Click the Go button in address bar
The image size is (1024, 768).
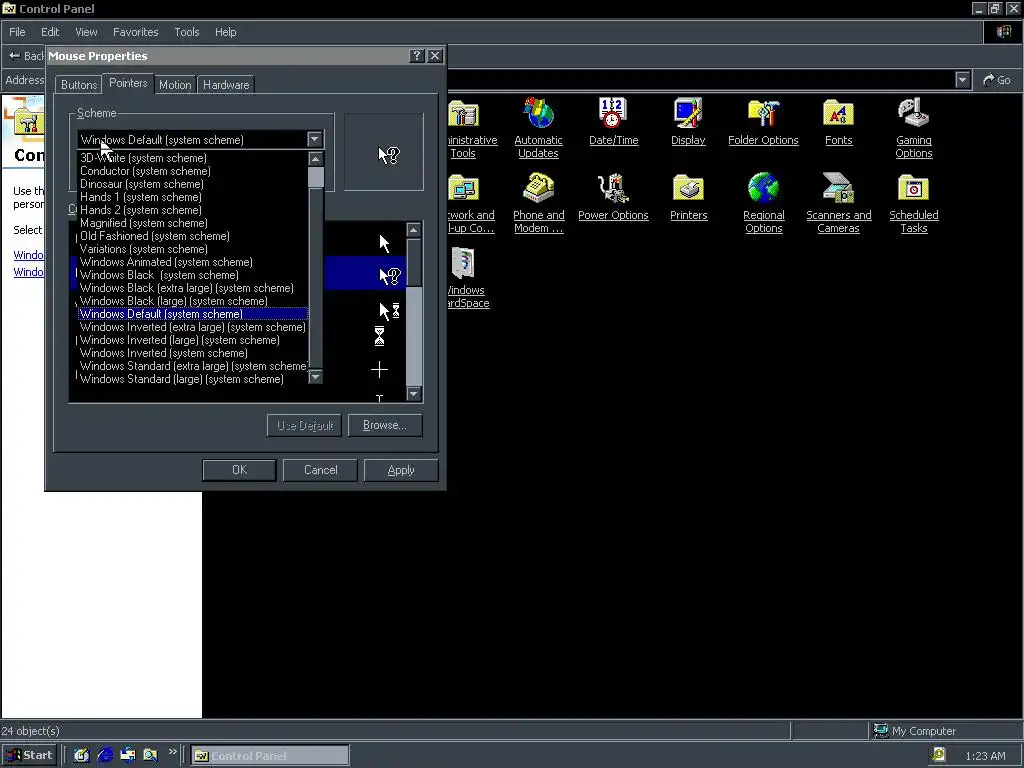997,80
